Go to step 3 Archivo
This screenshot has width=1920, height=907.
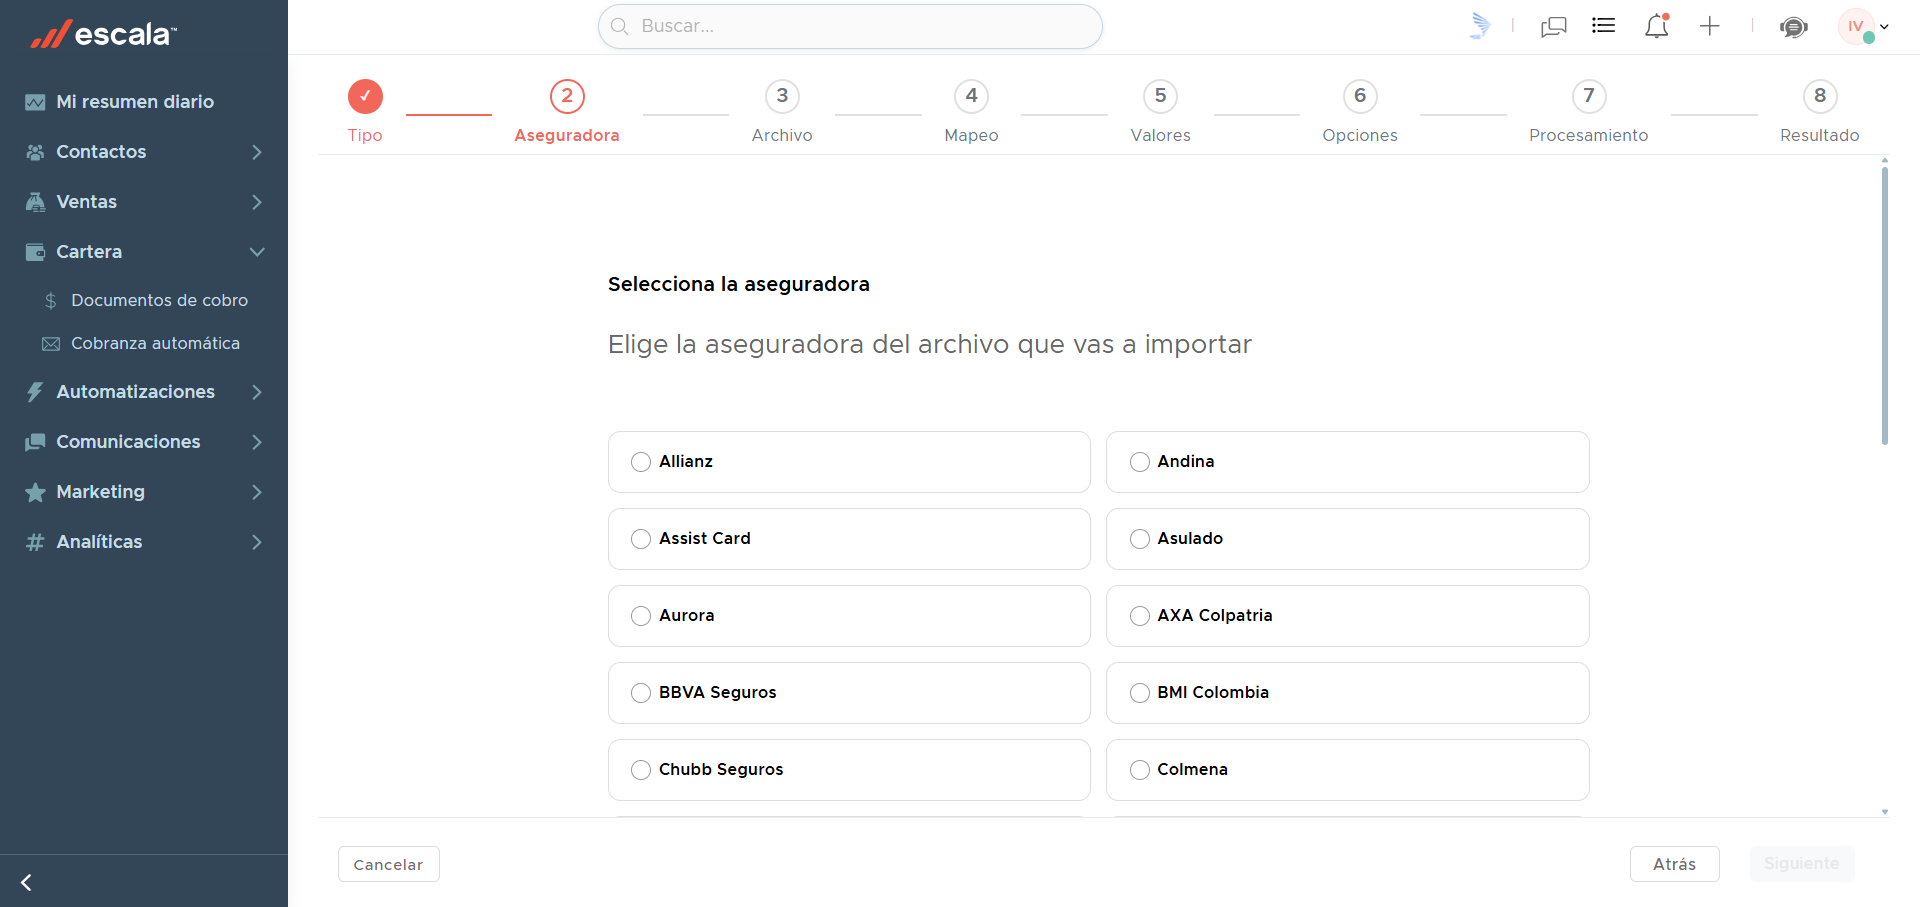pos(782,111)
